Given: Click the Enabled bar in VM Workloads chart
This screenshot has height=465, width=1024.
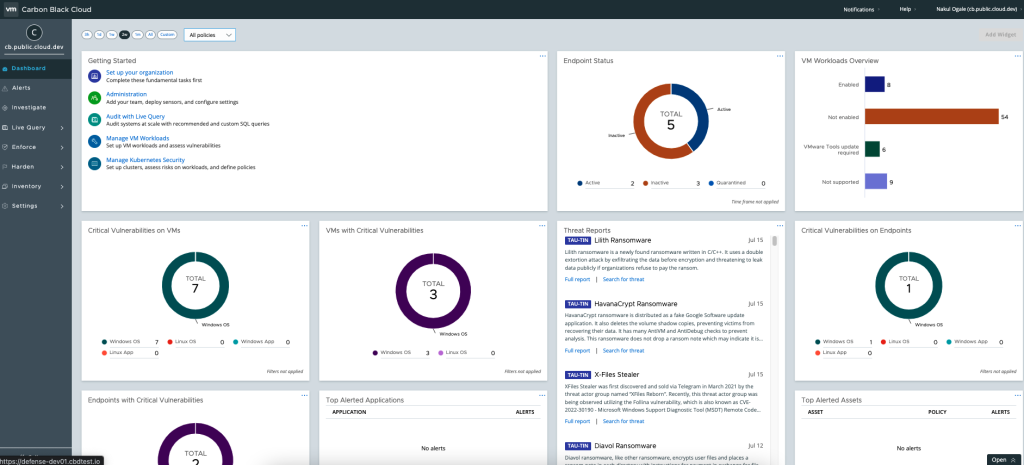Looking at the screenshot, I should click(x=874, y=84).
